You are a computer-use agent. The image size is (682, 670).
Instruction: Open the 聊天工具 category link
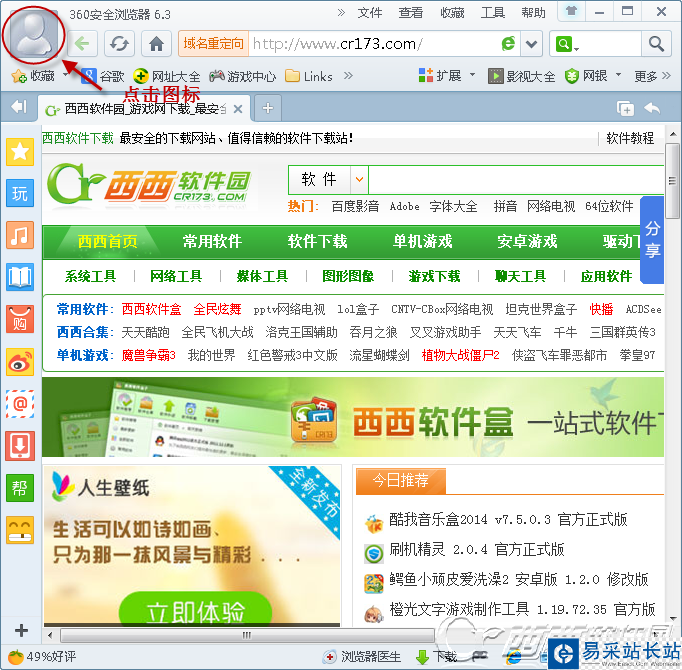click(520, 276)
